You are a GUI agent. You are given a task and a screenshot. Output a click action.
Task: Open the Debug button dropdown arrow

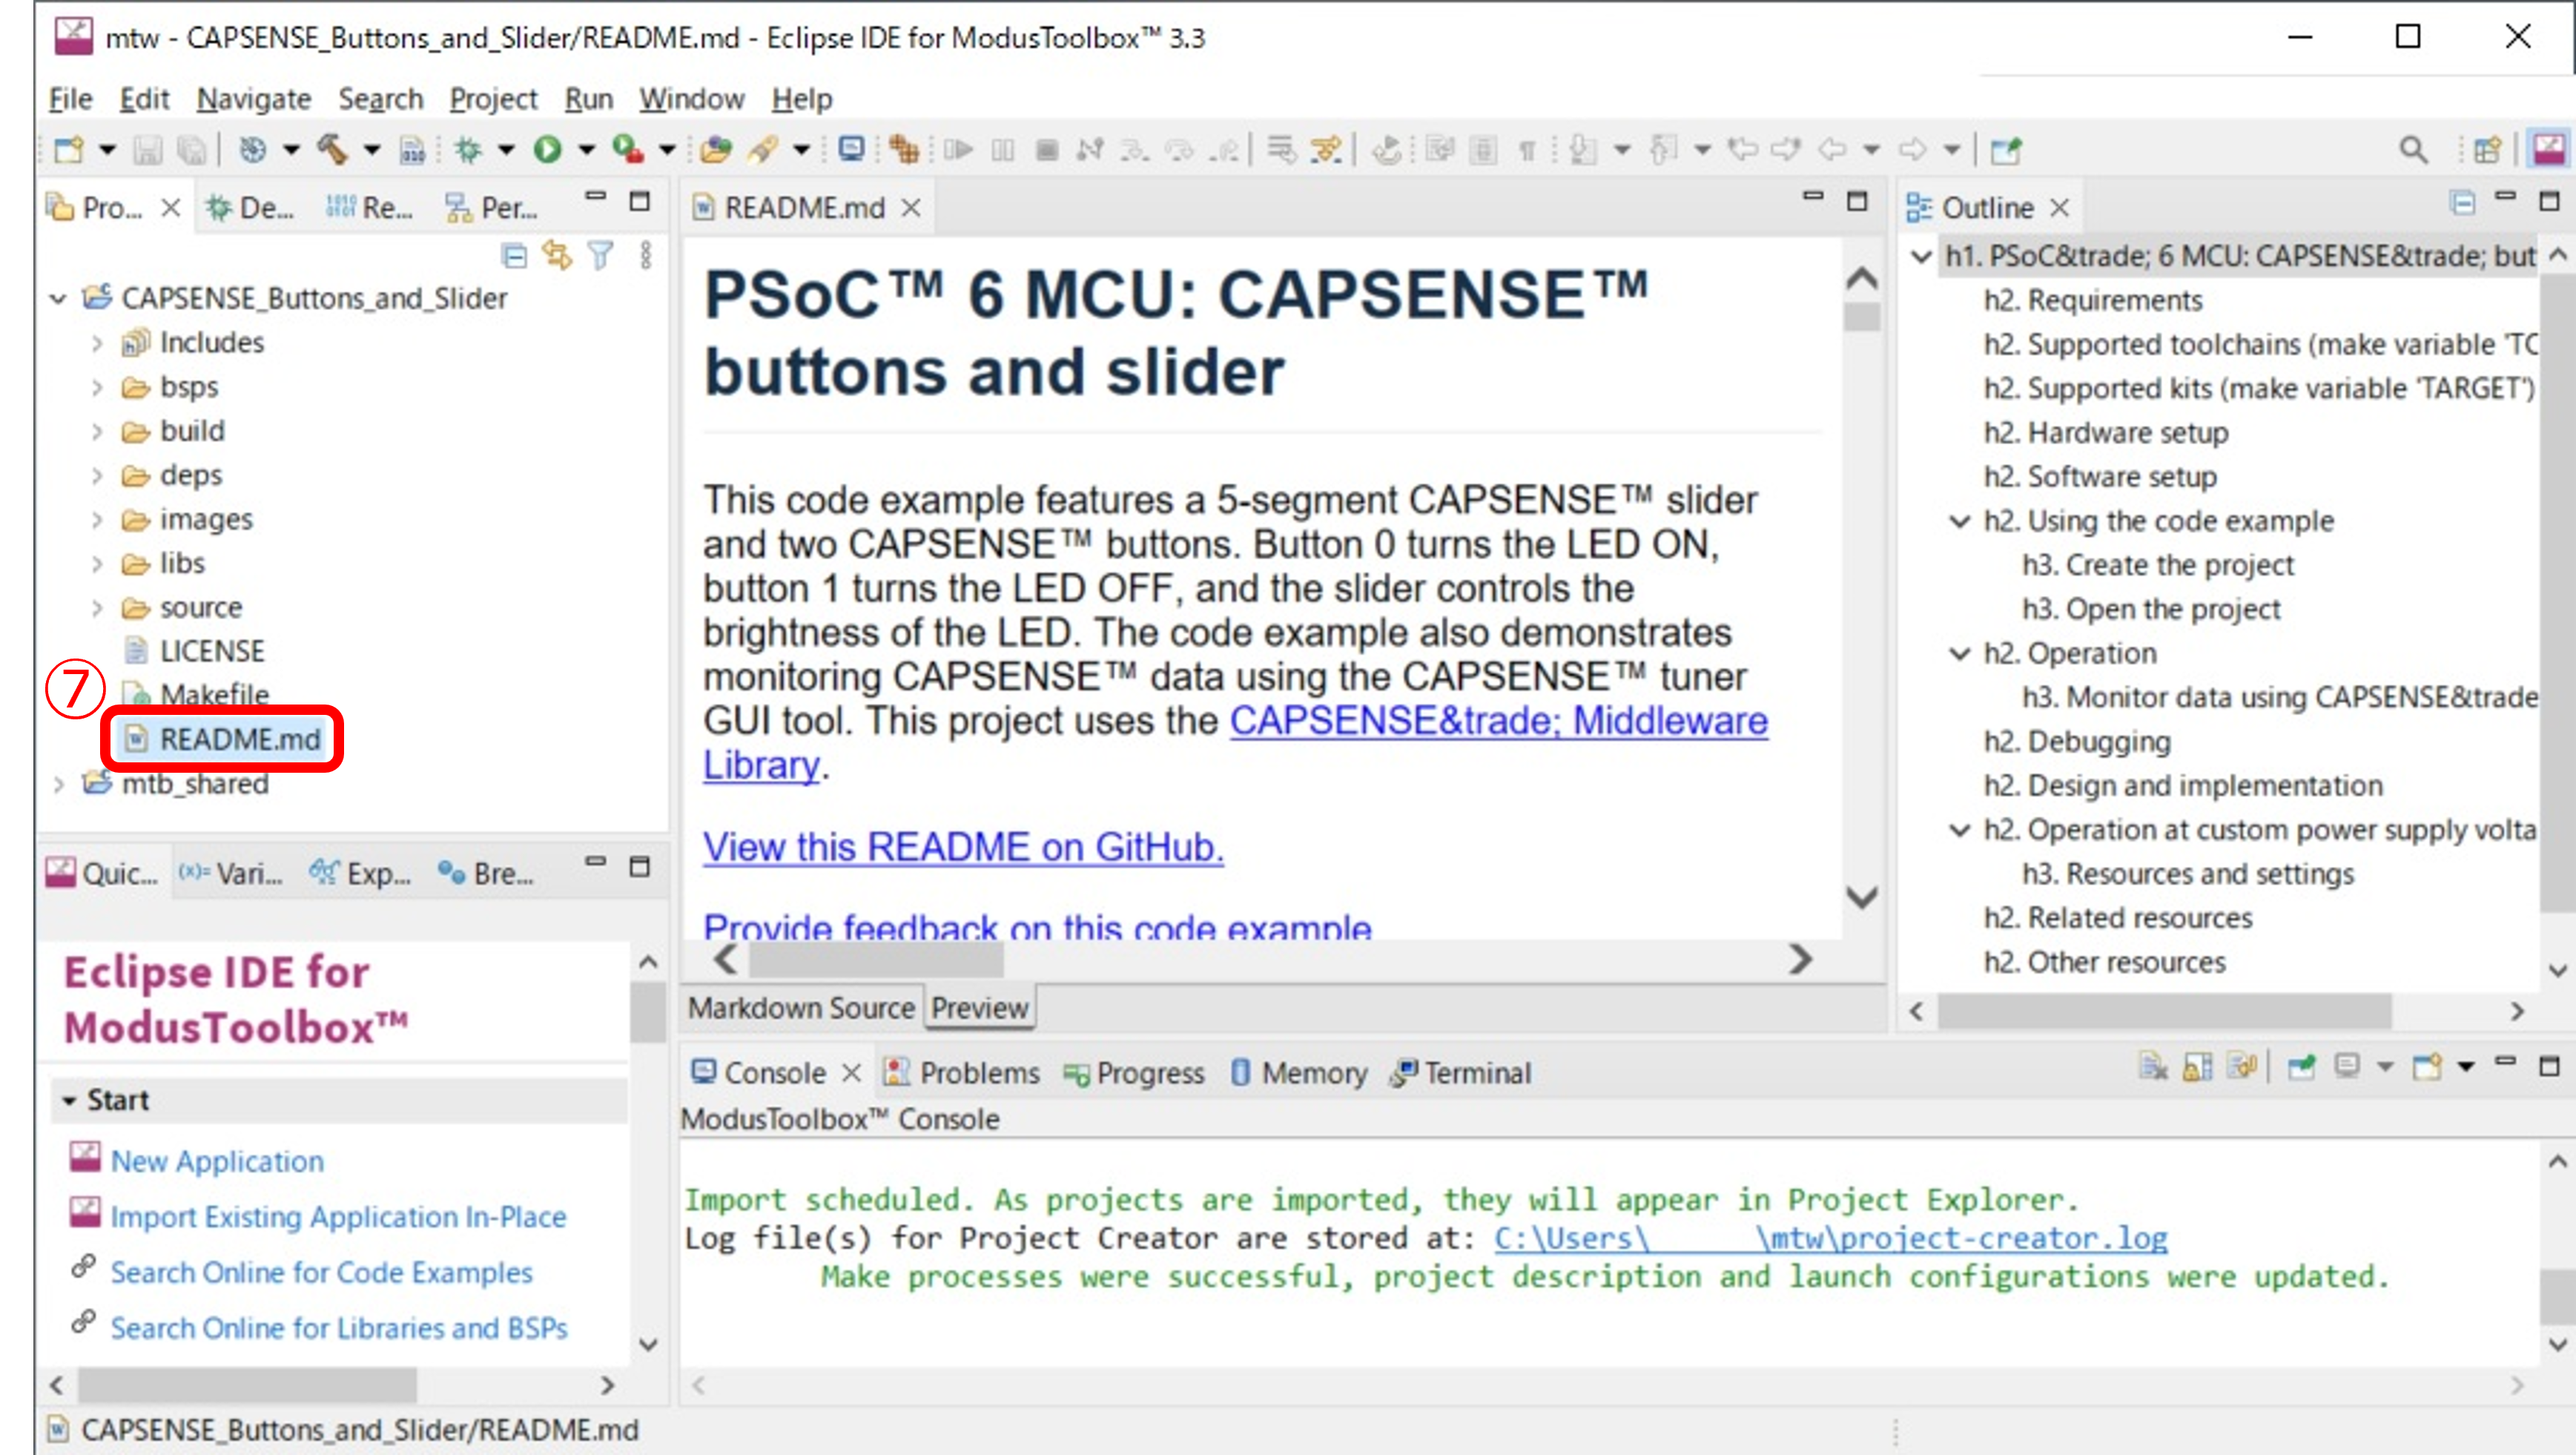506,150
